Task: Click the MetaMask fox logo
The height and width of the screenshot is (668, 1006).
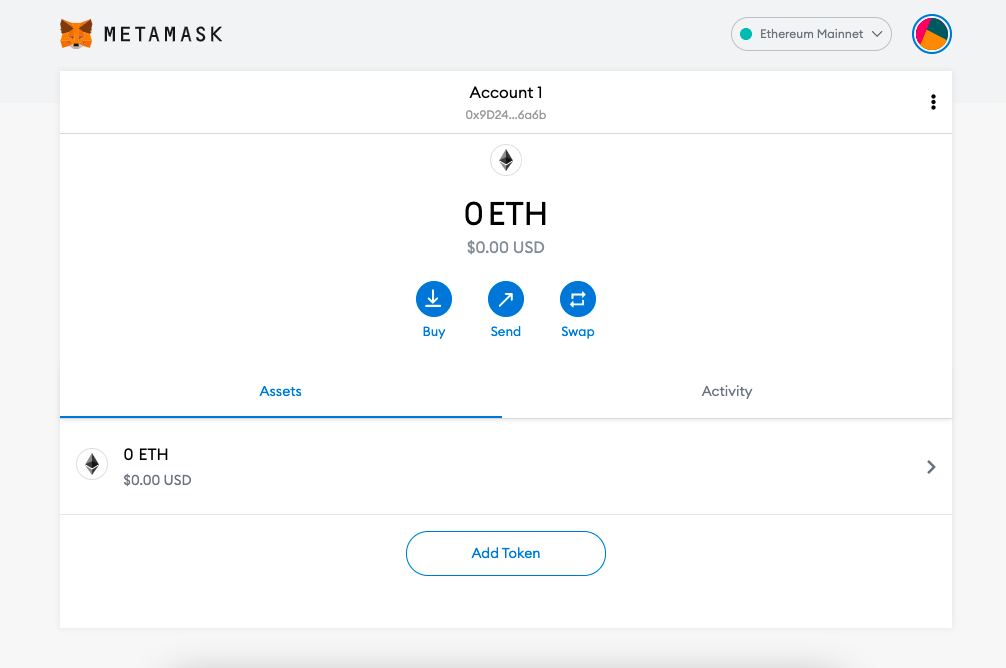Action: [76, 34]
